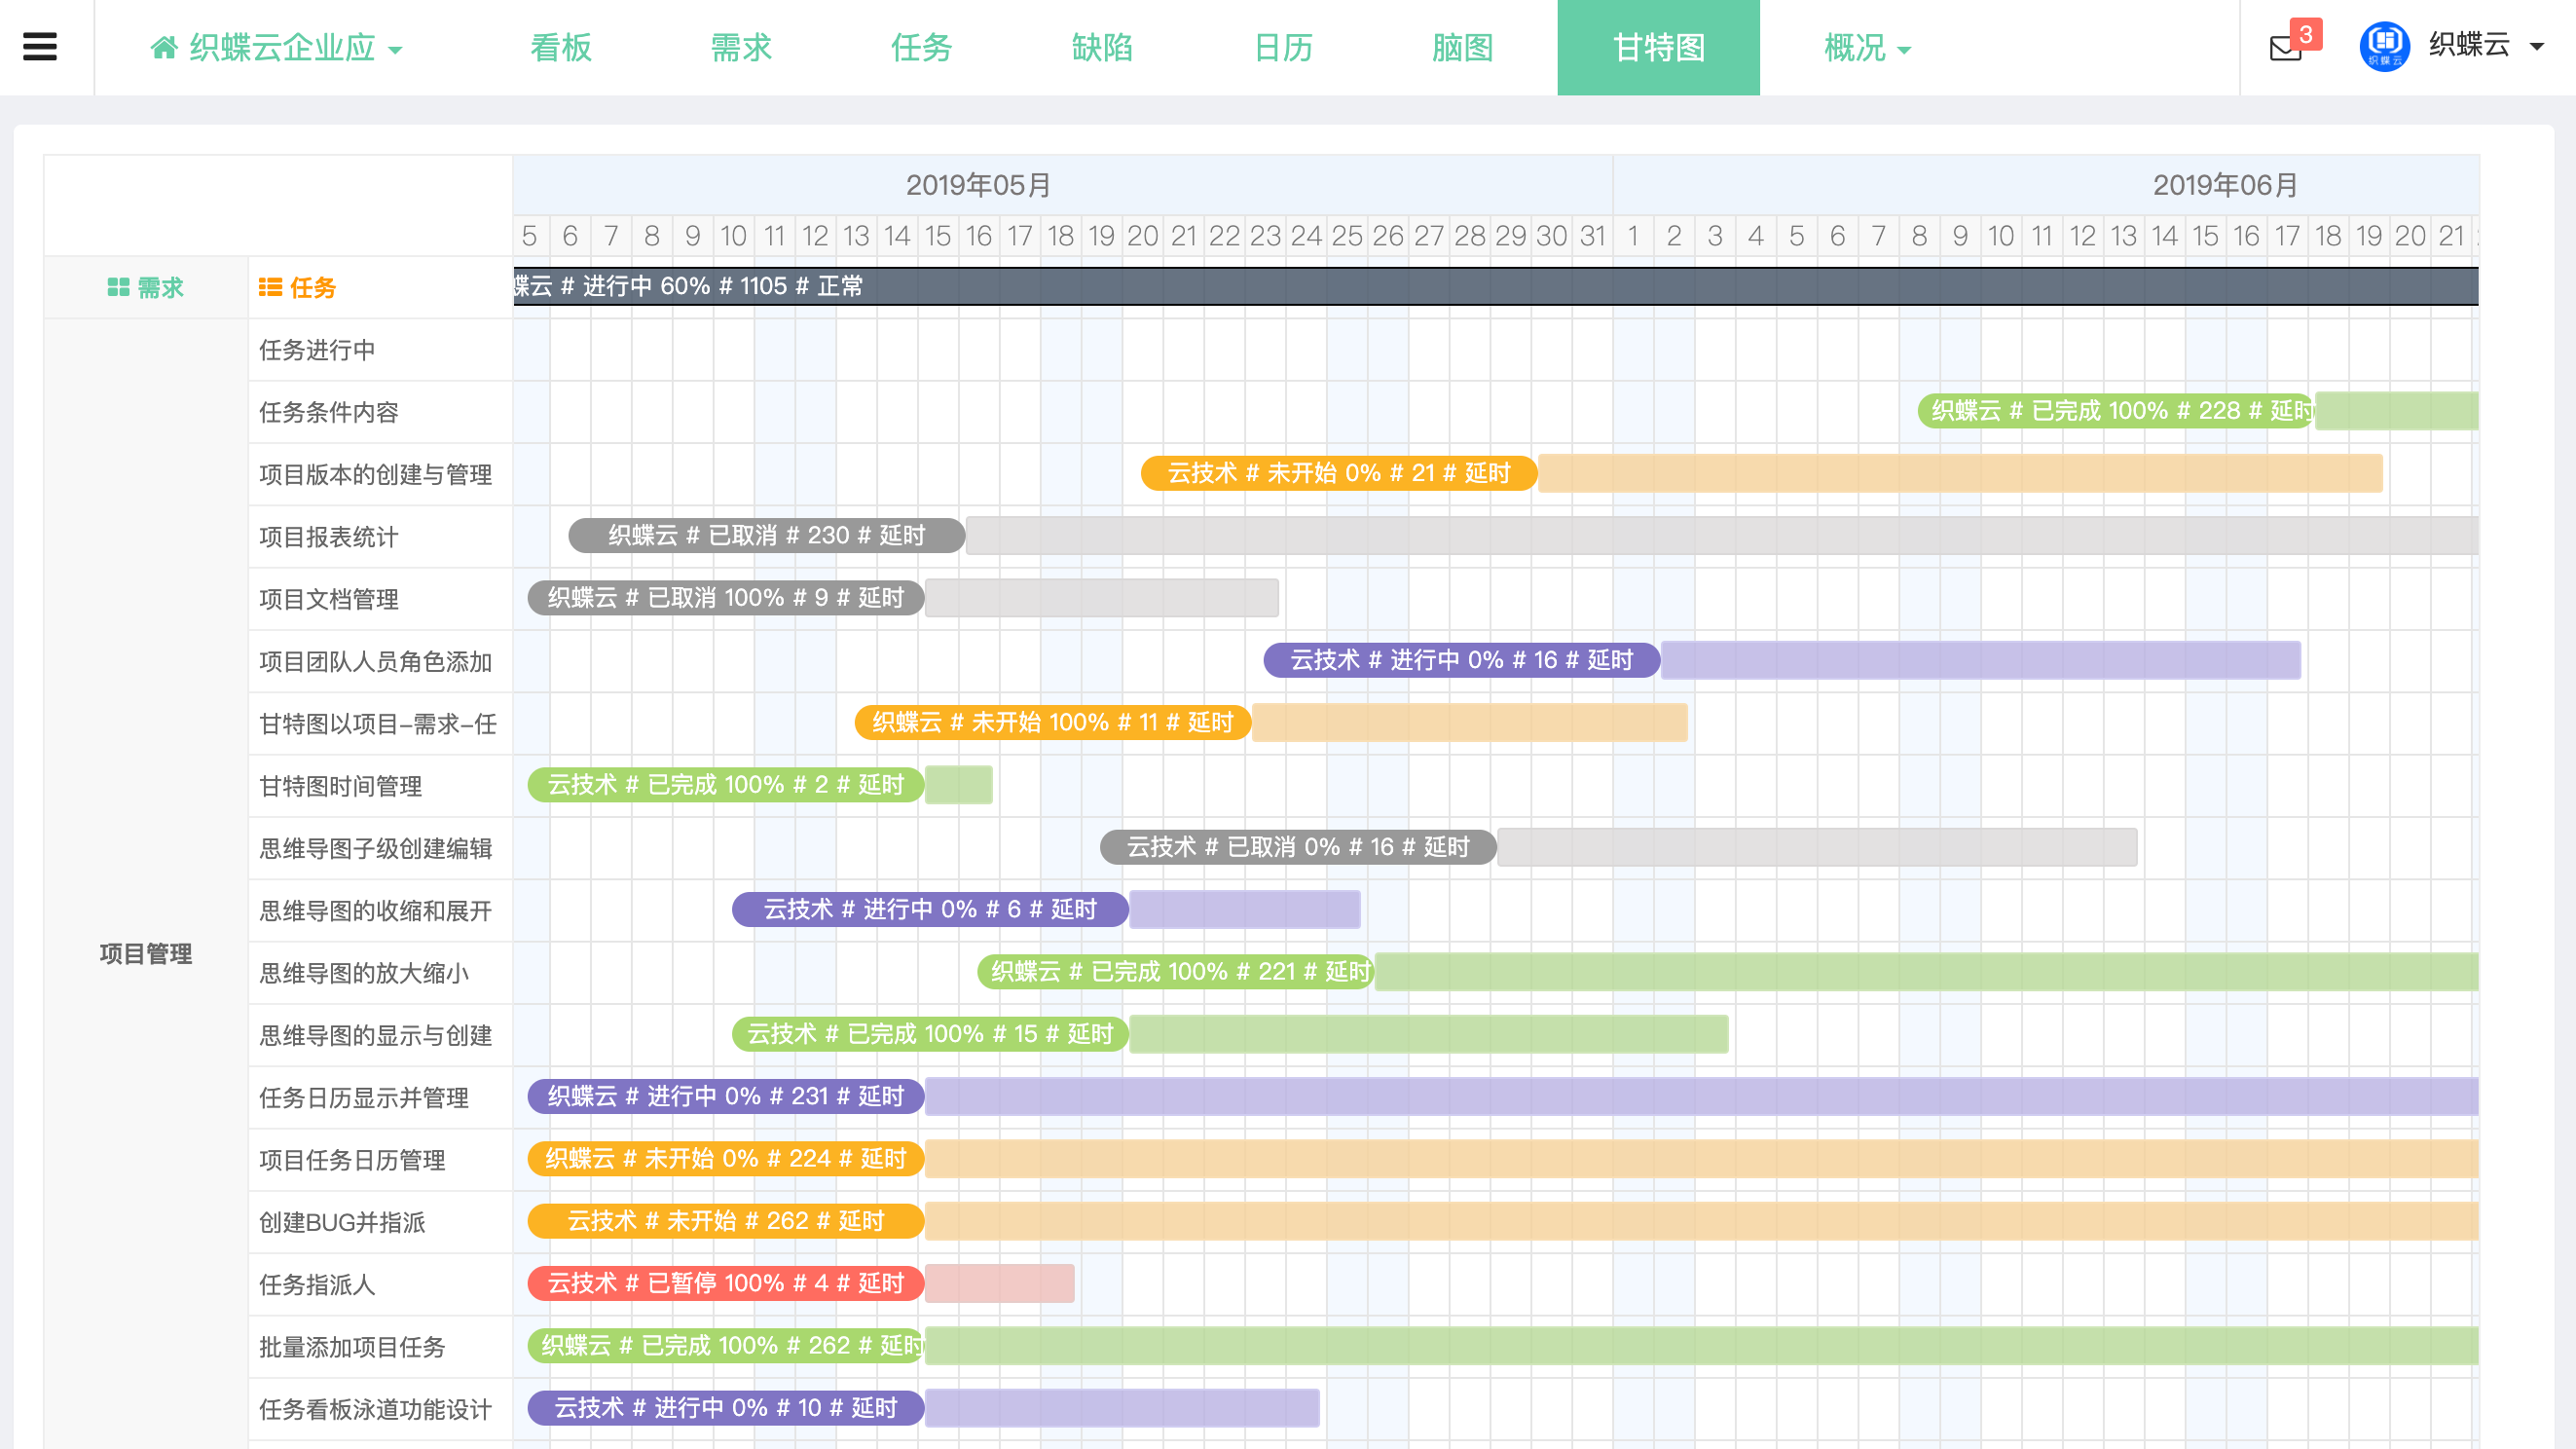2576x1449 pixels.
Task: Click the 织蝶云 user avatar
Action: pyautogui.click(x=2385, y=46)
